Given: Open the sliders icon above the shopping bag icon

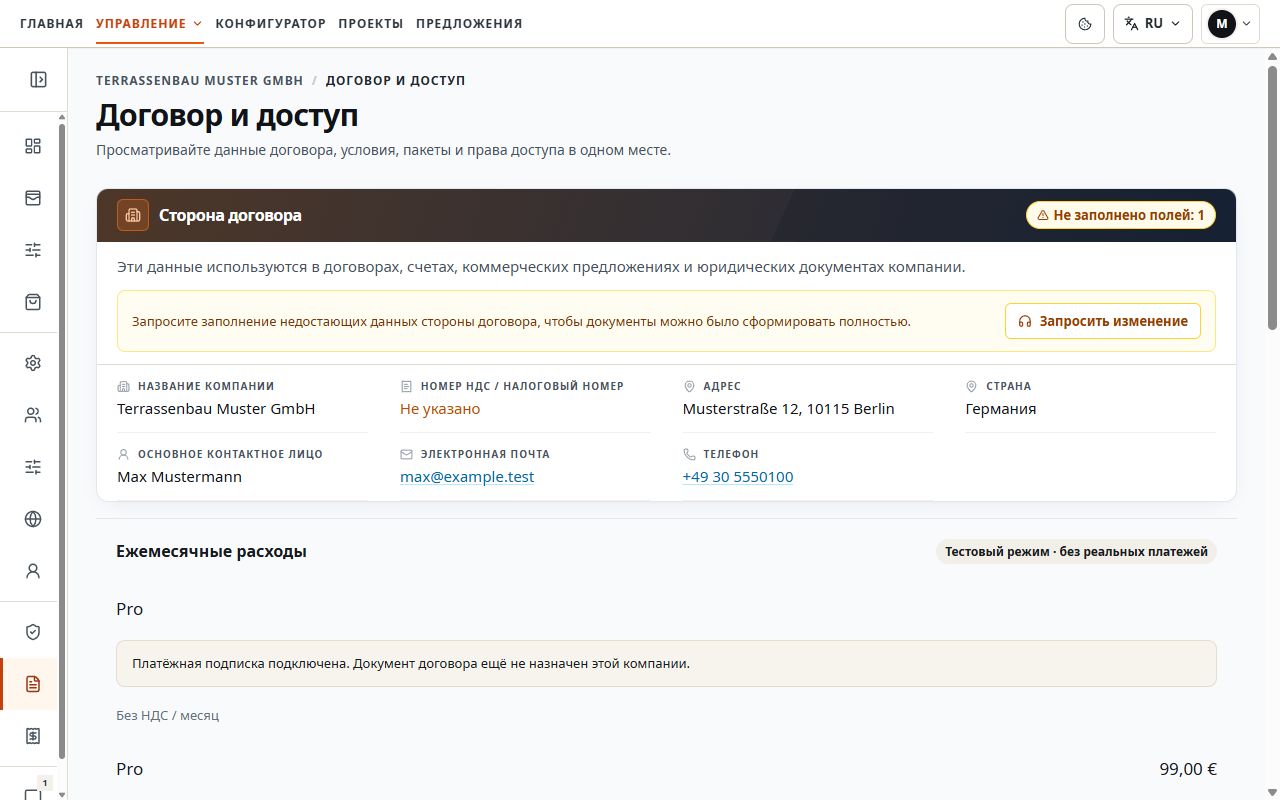Looking at the screenshot, I should pos(33,250).
